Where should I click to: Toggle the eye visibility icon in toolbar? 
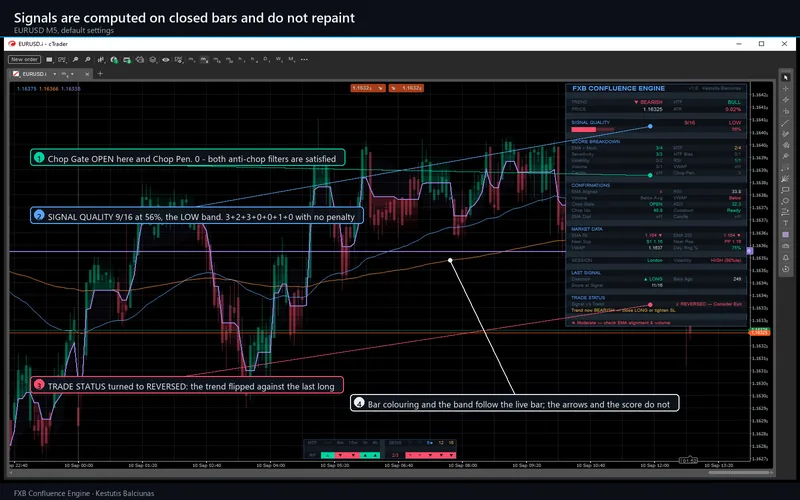coord(166,60)
